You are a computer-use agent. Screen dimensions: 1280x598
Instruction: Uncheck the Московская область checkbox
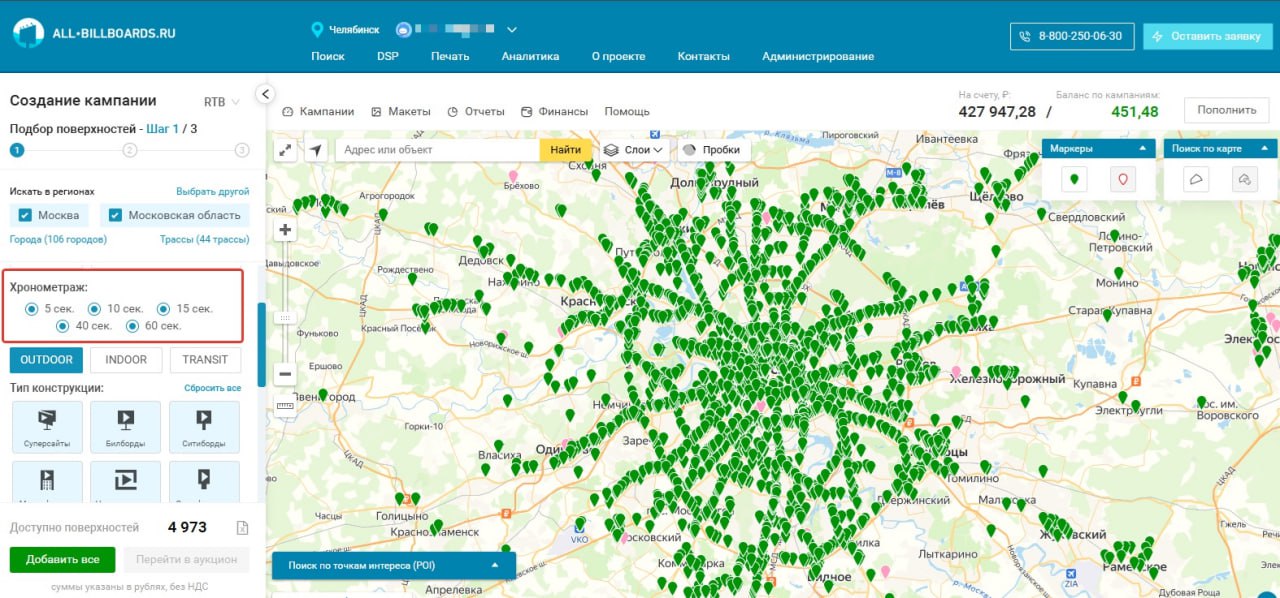click(116, 215)
